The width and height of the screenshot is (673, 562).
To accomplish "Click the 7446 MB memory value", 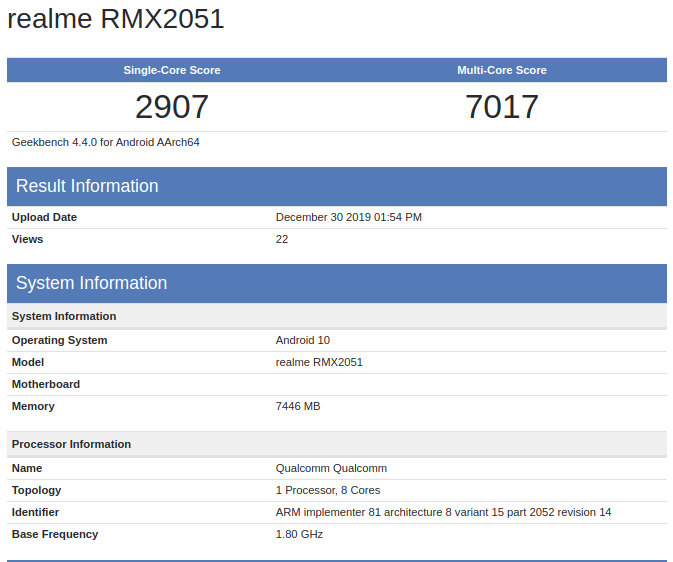I will click(298, 406).
